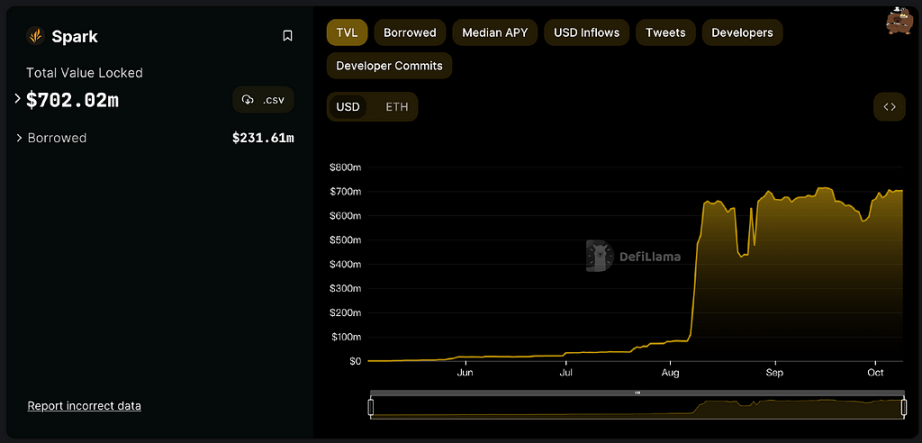The width and height of the screenshot is (922, 443).
Task: Expand the Borrowed breakdown
Action: pyautogui.click(x=19, y=138)
